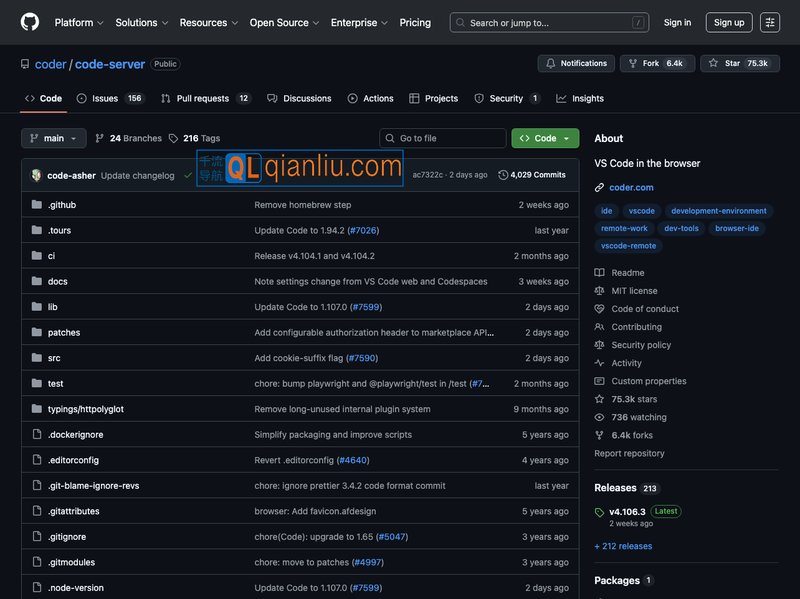Open the 4,029 Commits history
This screenshot has width=800, height=599.
pos(532,175)
